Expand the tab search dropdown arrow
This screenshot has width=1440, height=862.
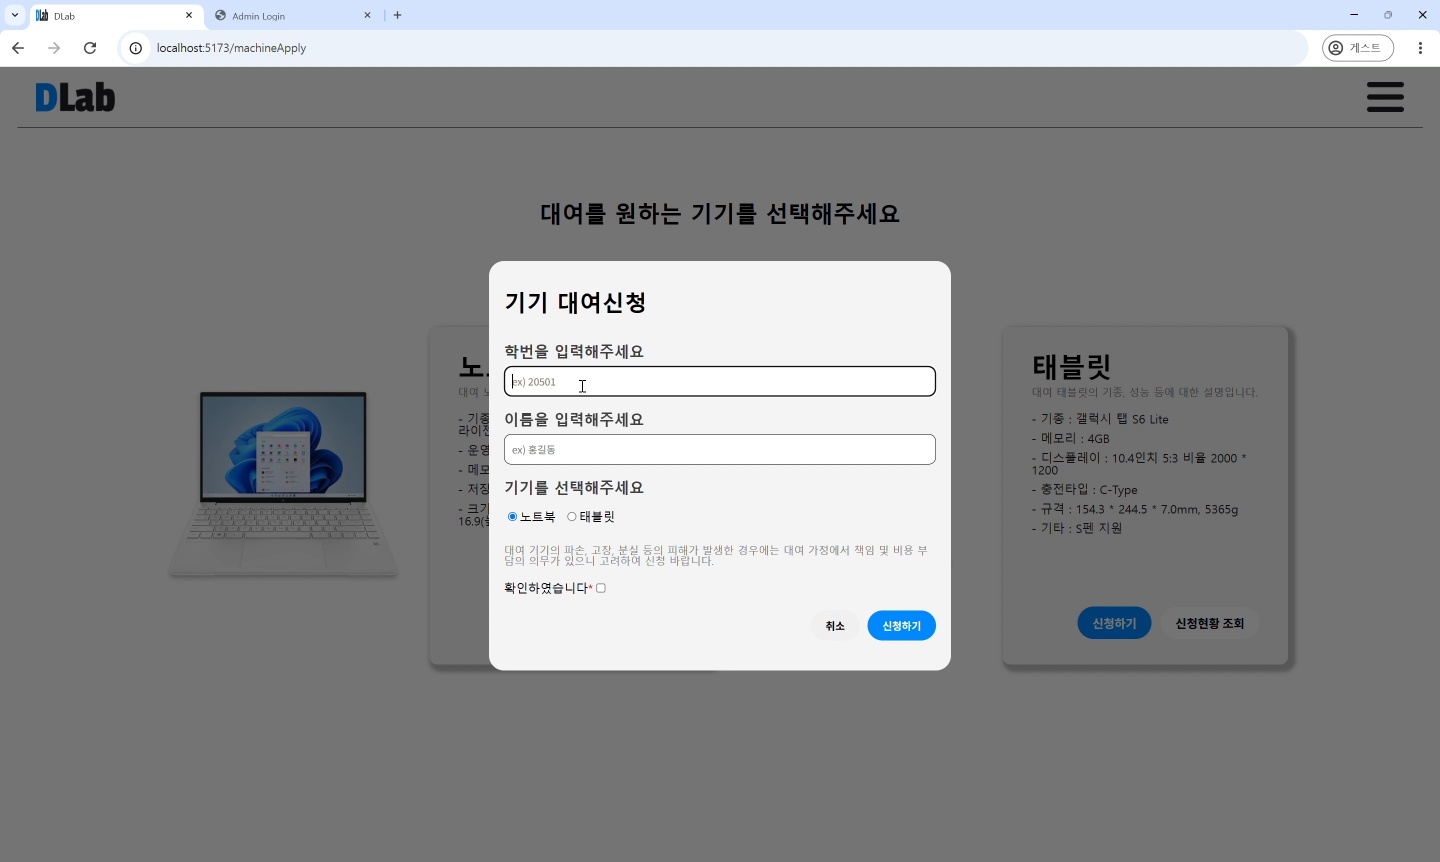coord(15,15)
